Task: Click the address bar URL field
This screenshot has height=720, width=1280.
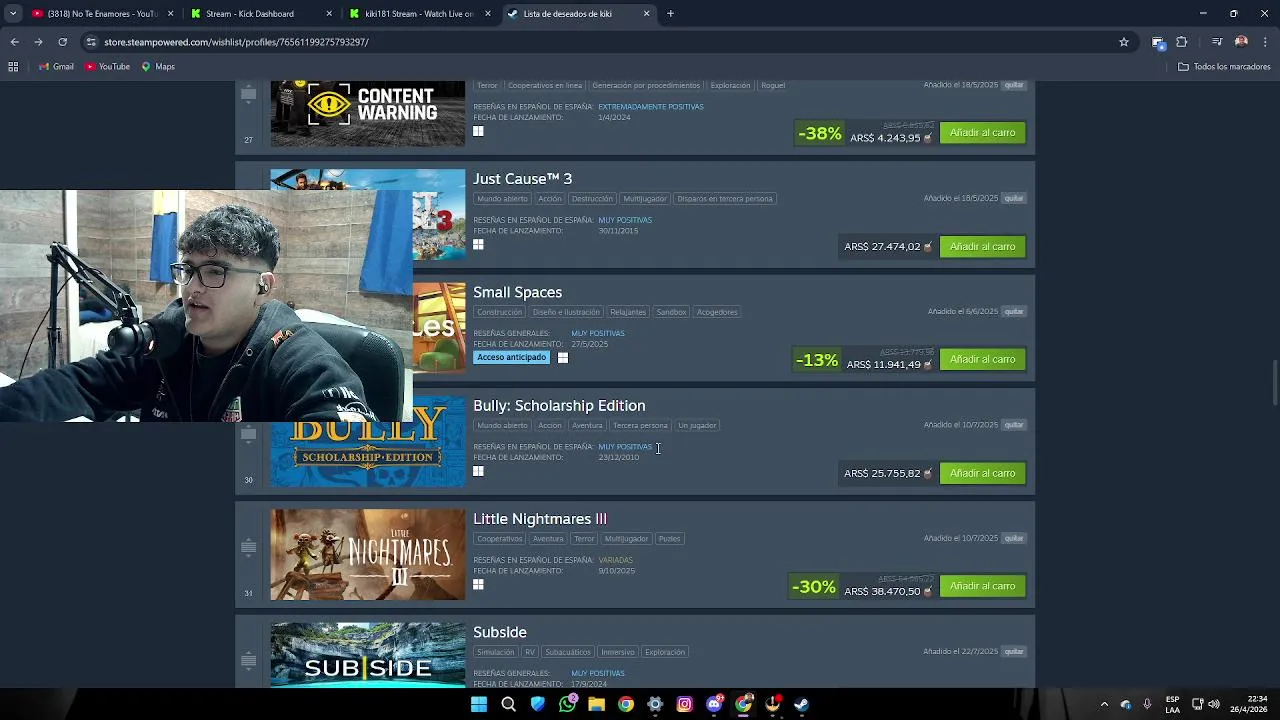Action: 600,42
